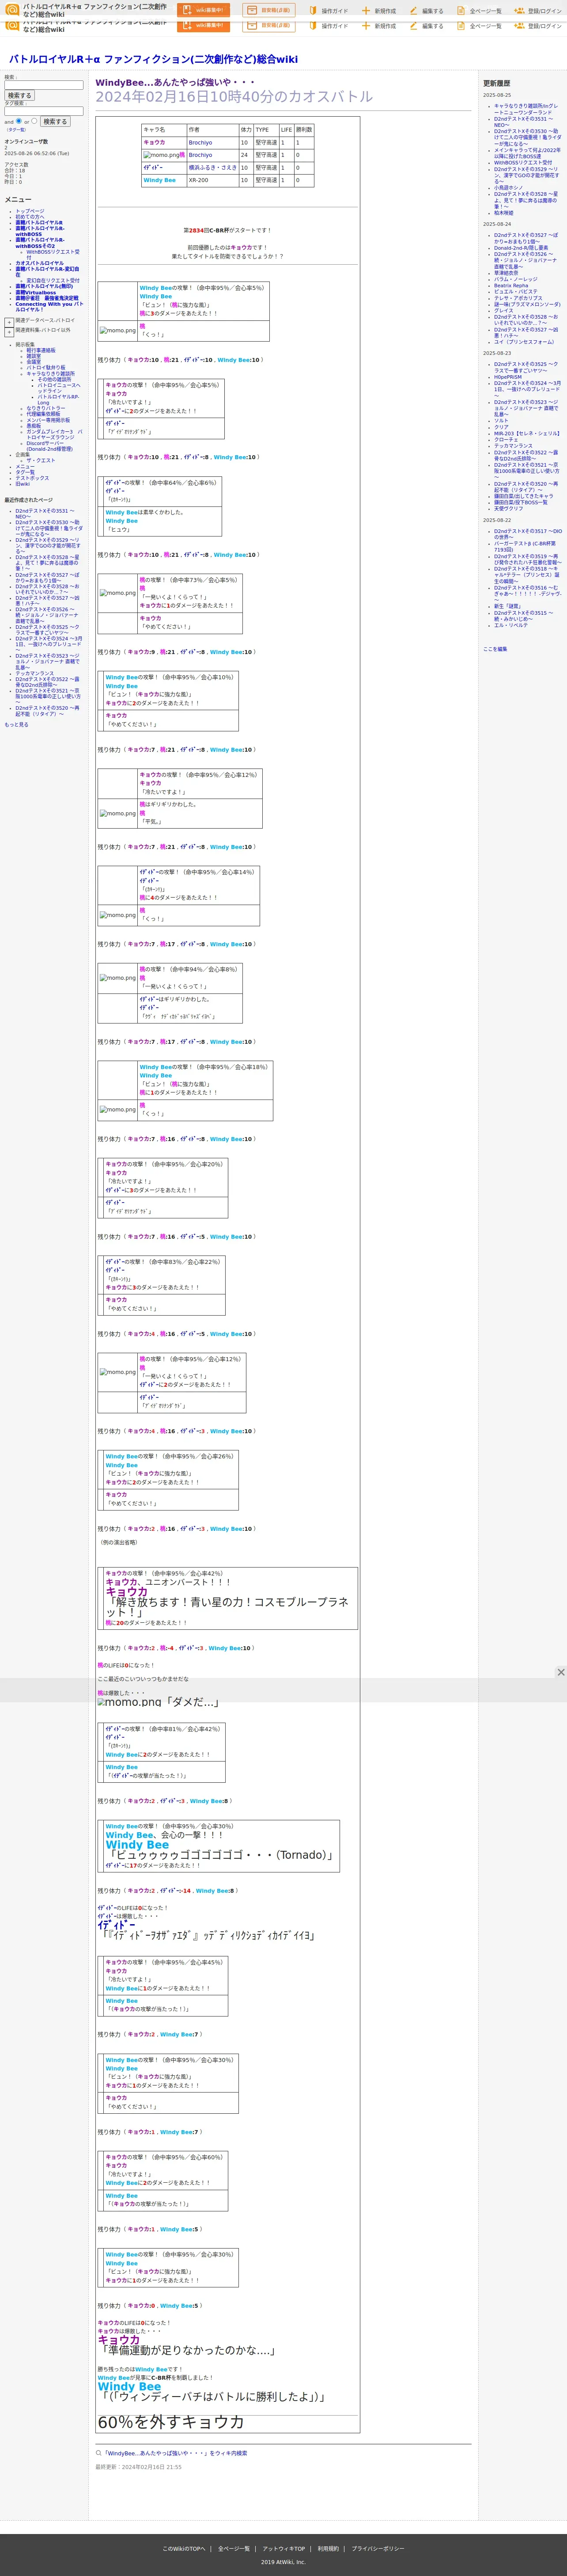Open テッカマンランス in recently created pages
The height and width of the screenshot is (2576, 567).
click(35, 673)
